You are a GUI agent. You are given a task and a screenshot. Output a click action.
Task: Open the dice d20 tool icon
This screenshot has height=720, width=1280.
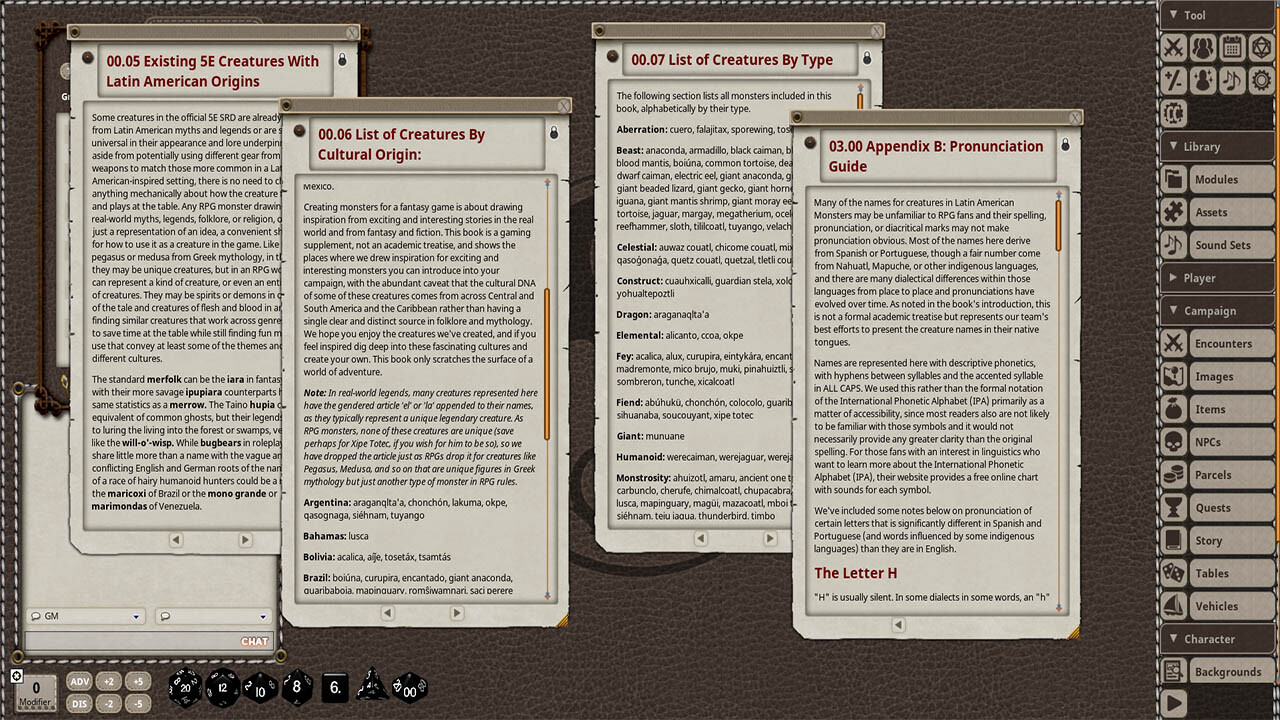click(x=1262, y=47)
